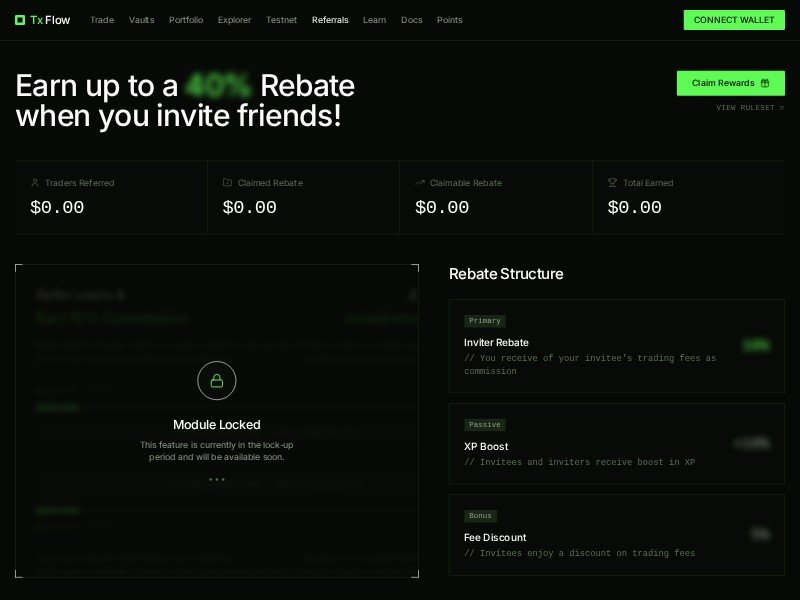Click the TxFlow logo icon
Screen dimensions: 800x600
20,20
